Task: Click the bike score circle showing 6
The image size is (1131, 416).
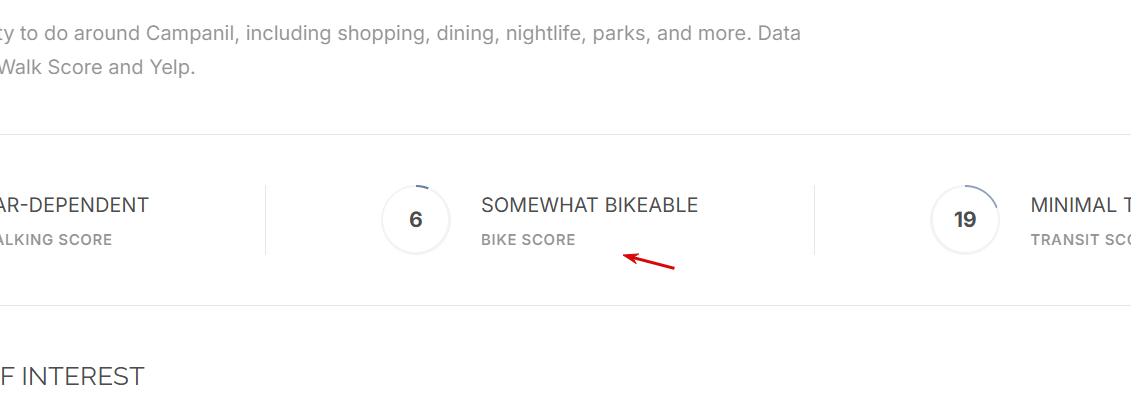Action: click(416, 220)
